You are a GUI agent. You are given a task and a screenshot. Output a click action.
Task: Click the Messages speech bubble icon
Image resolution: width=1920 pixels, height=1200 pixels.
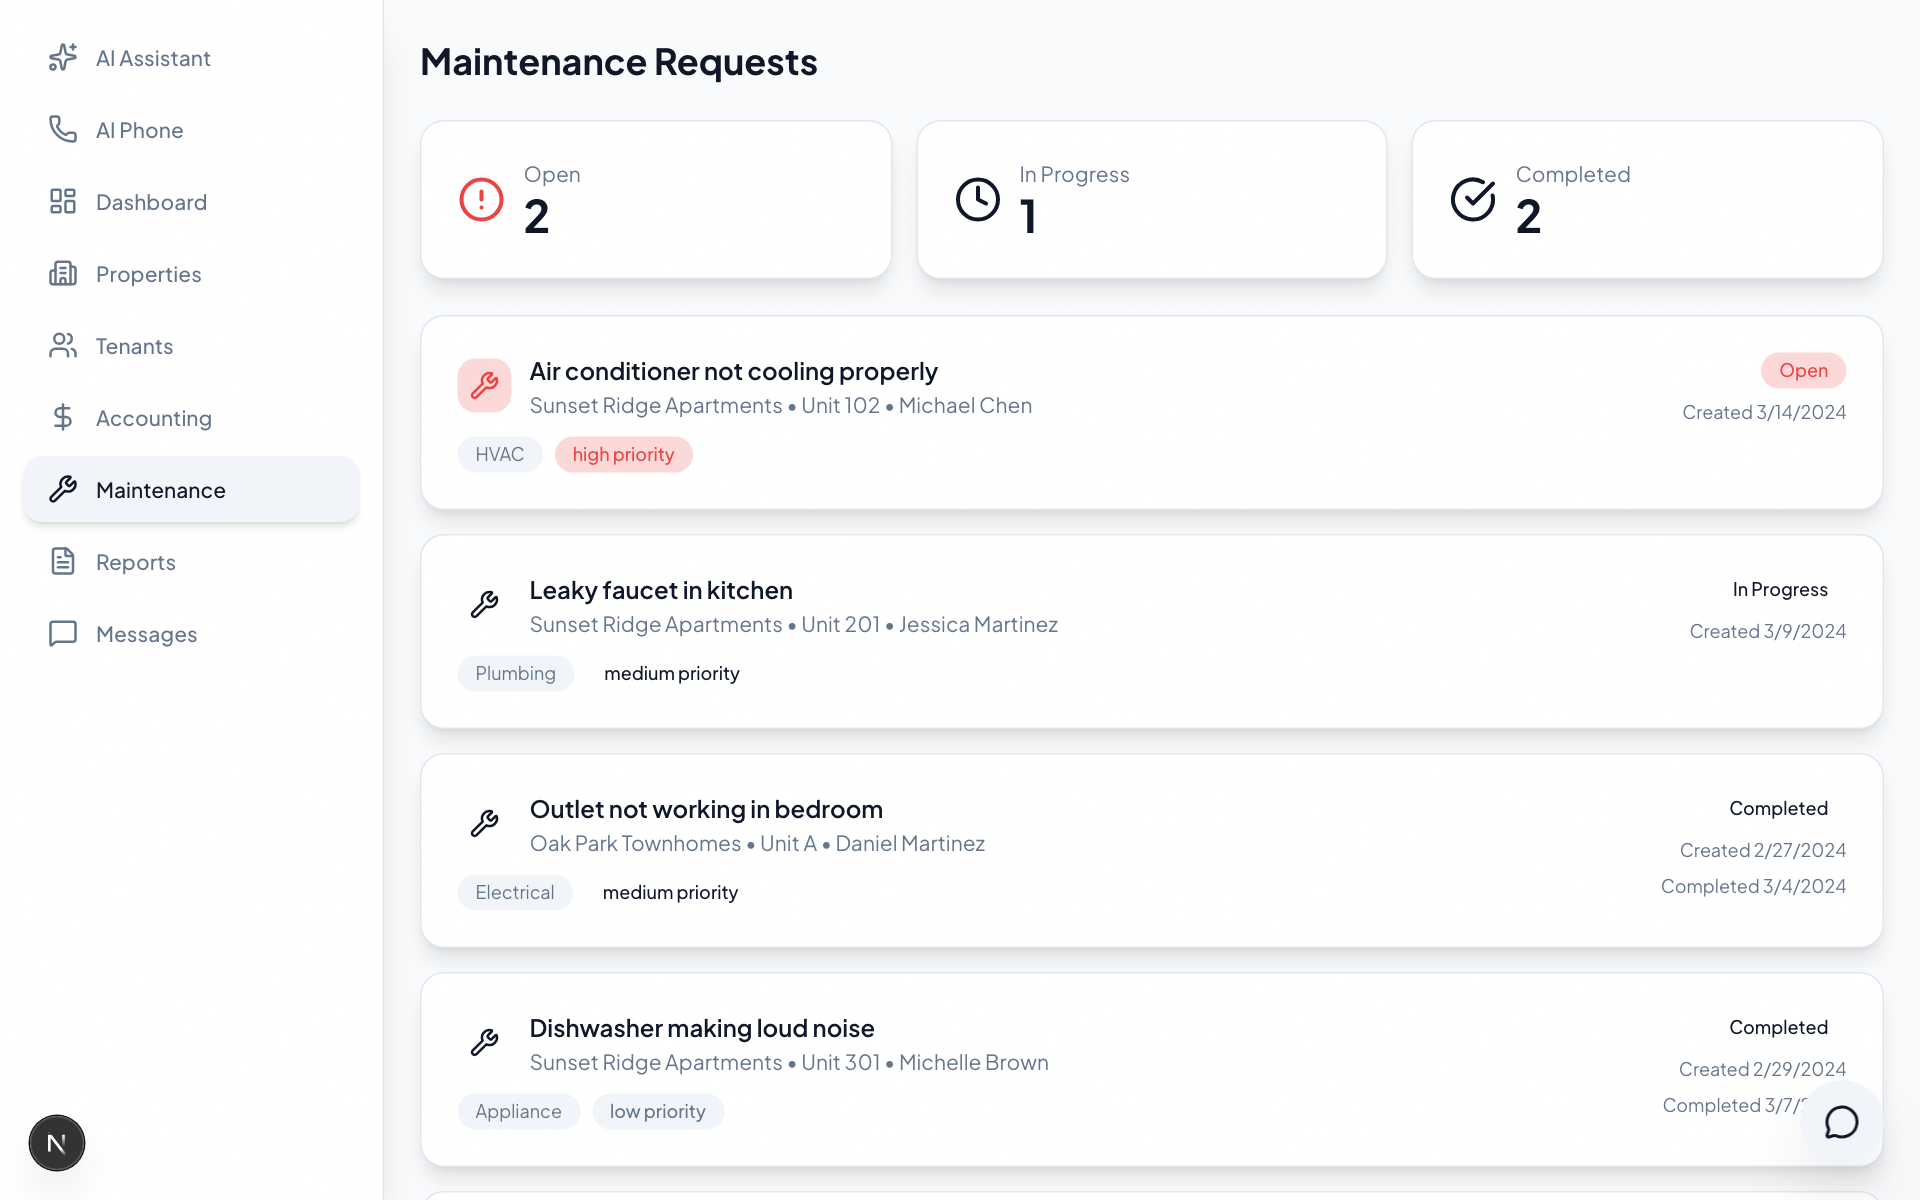[63, 634]
